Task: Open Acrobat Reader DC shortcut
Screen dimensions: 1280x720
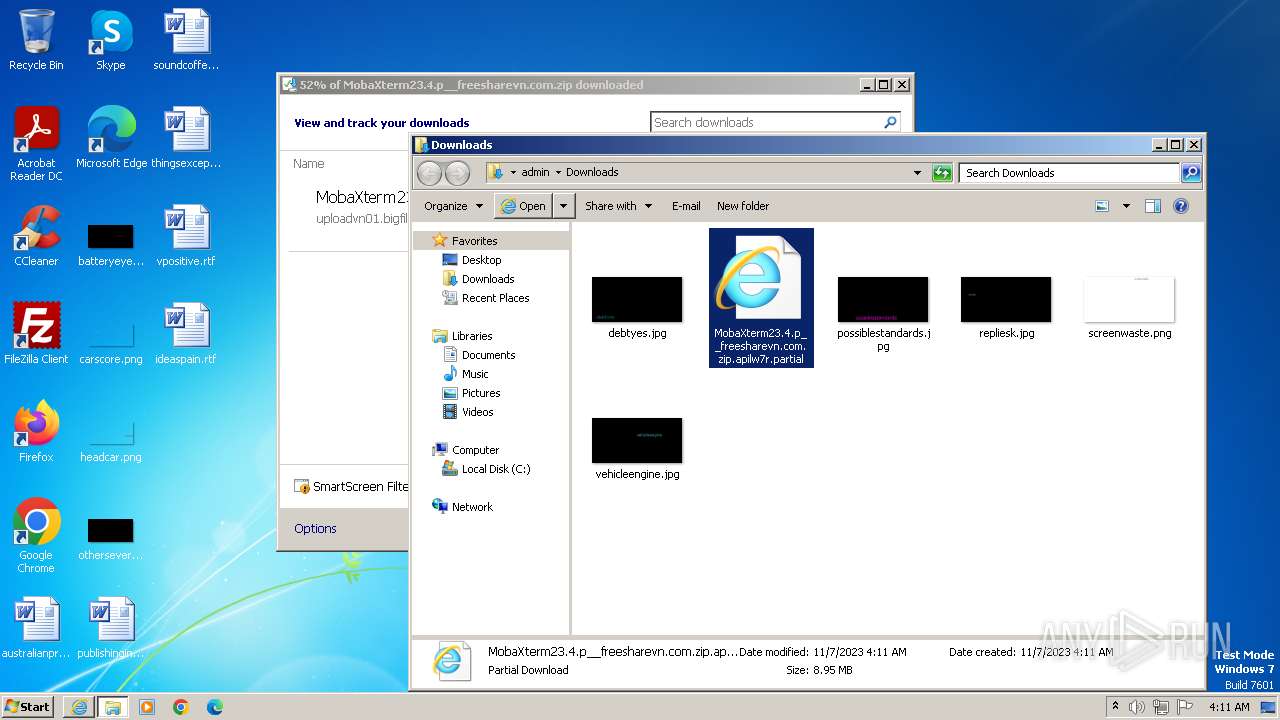Action: click(36, 144)
